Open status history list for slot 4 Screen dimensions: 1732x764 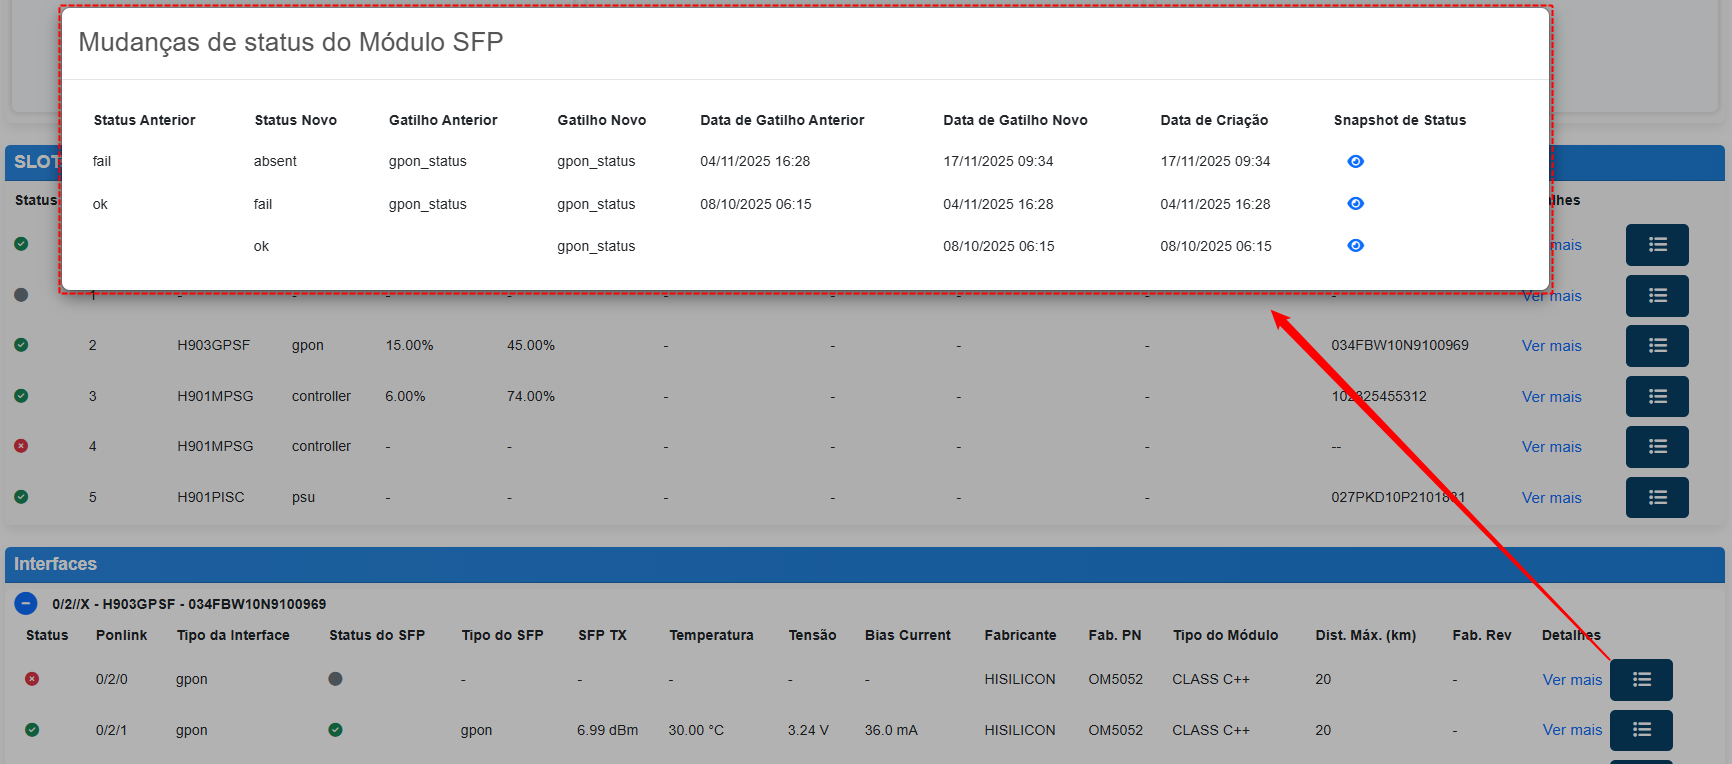[1656, 447]
